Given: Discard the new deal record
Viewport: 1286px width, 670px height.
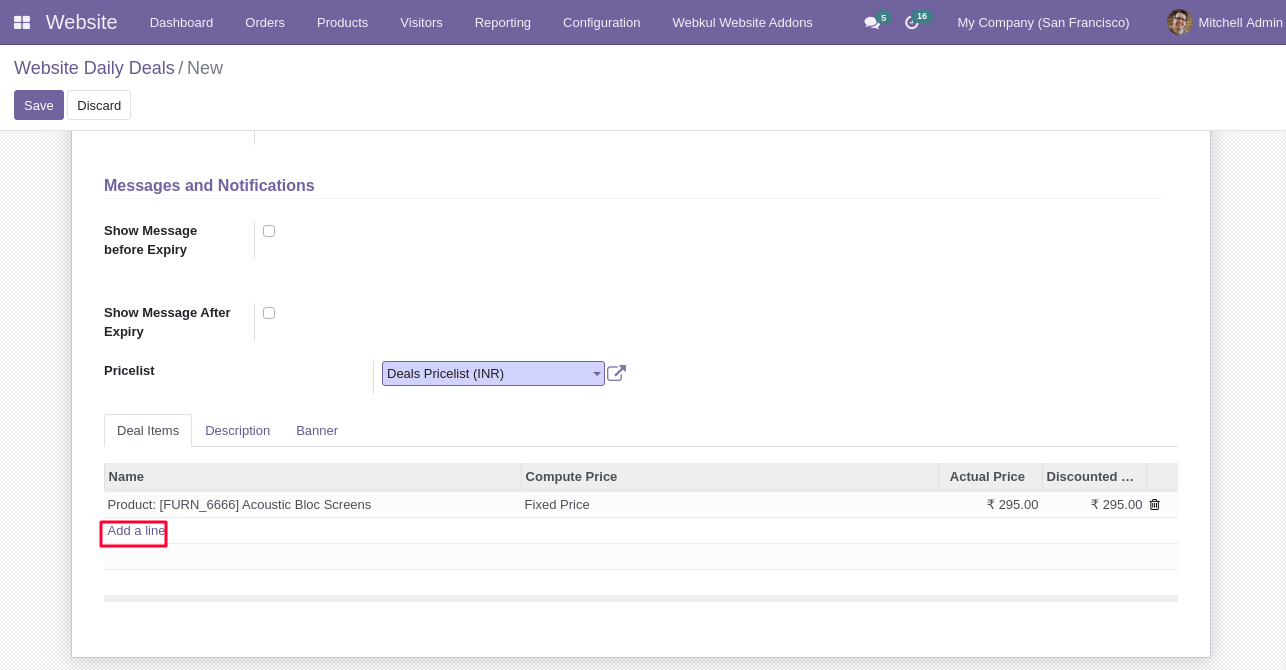Looking at the screenshot, I should [99, 105].
